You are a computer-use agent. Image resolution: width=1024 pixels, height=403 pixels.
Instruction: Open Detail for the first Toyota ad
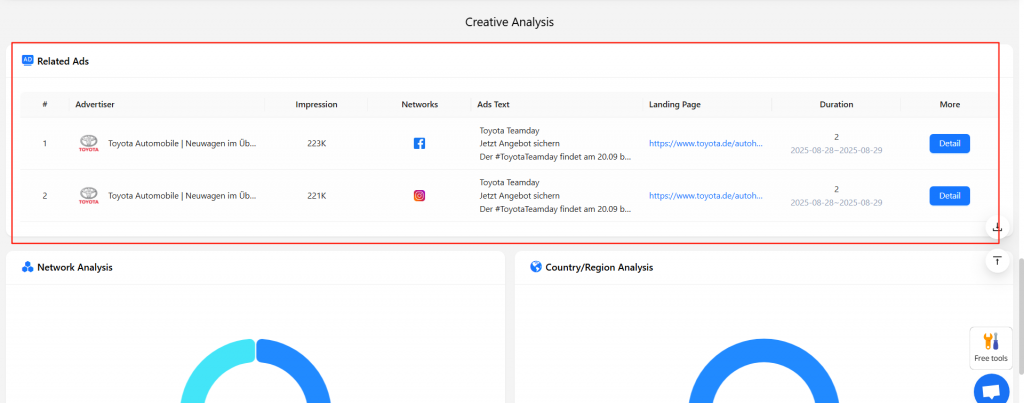pos(949,144)
